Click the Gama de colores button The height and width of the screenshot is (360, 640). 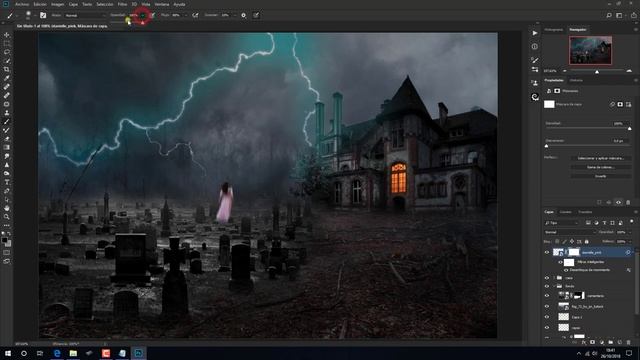(600, 167)
